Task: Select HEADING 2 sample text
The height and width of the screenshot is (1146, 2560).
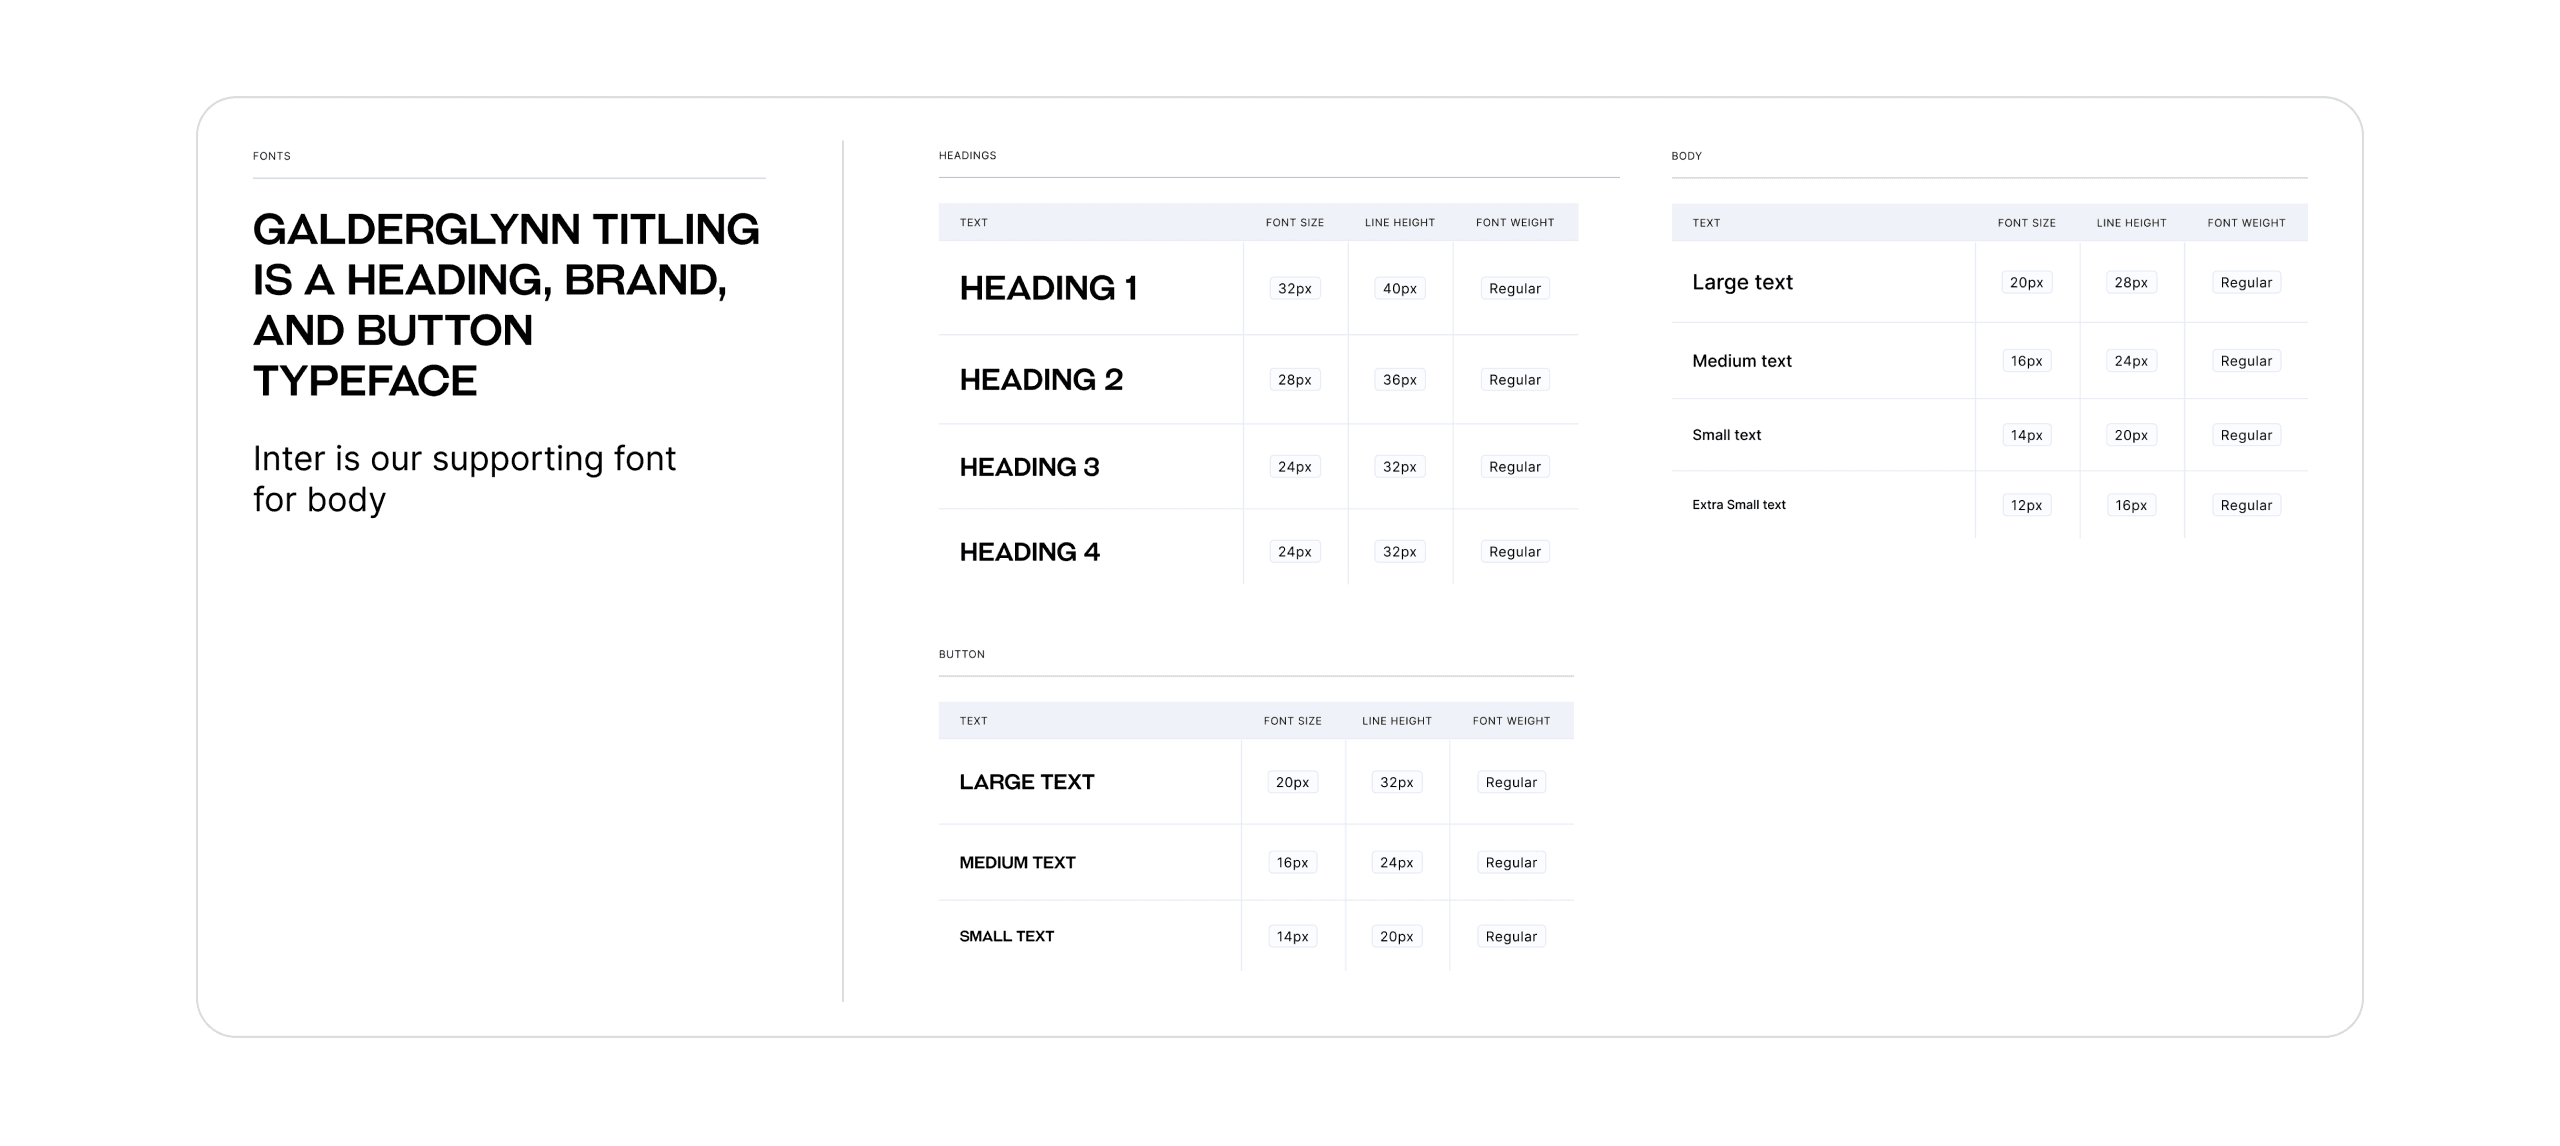Action: [1041, 380]
